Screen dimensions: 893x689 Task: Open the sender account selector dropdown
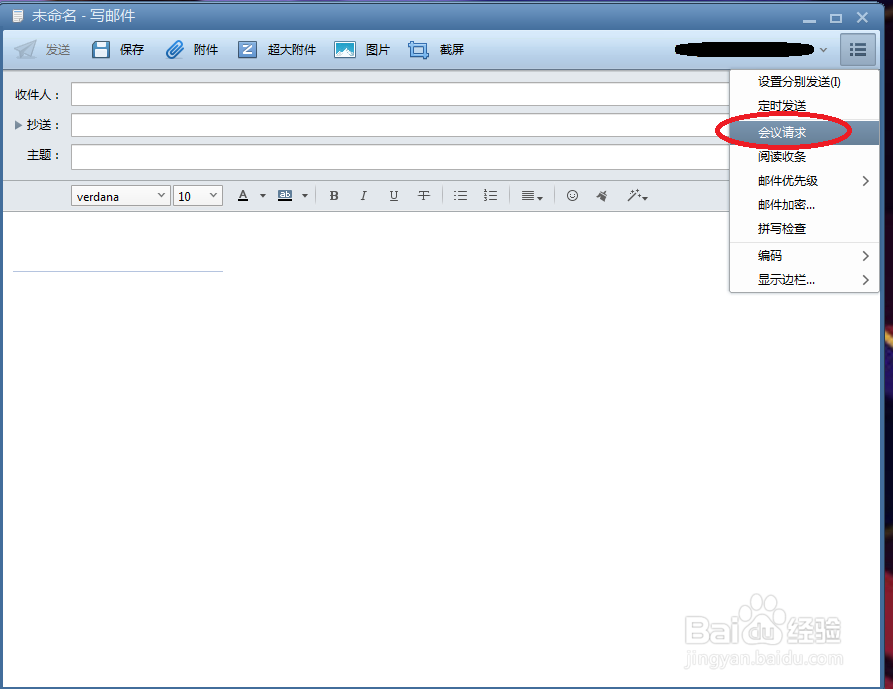click(822, 49)
